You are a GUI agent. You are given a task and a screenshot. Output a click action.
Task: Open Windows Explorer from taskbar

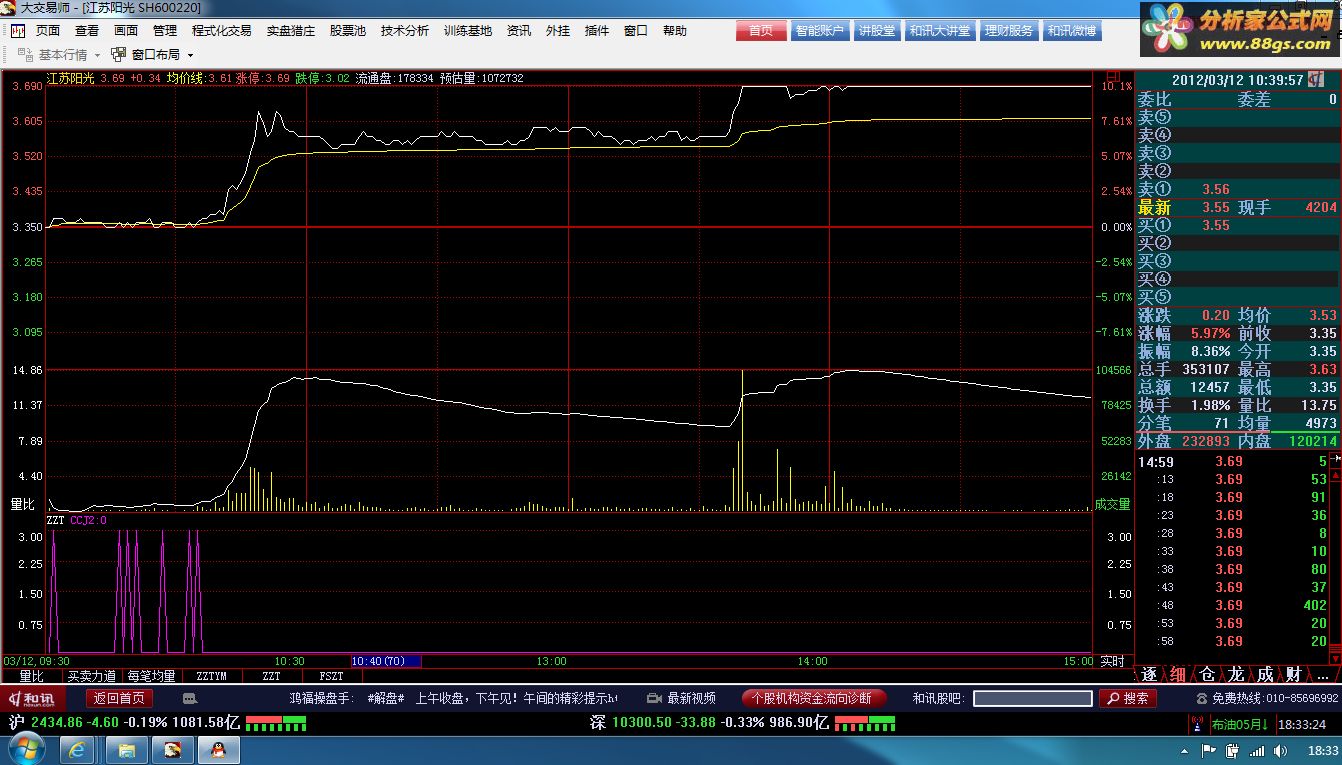pyautogui.click(x=127, y=749)
